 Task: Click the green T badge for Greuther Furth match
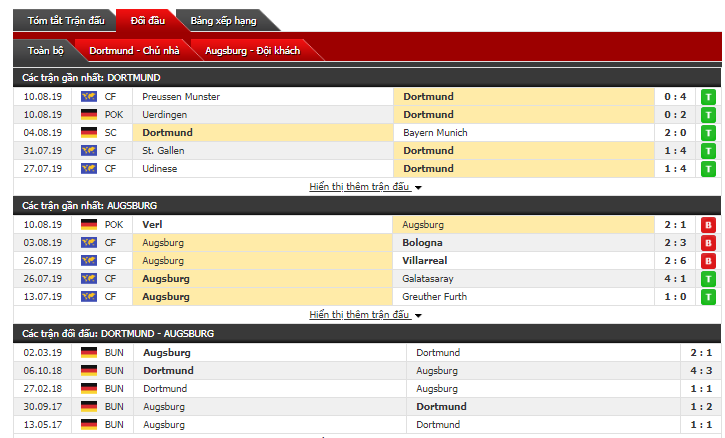point(708,297)
